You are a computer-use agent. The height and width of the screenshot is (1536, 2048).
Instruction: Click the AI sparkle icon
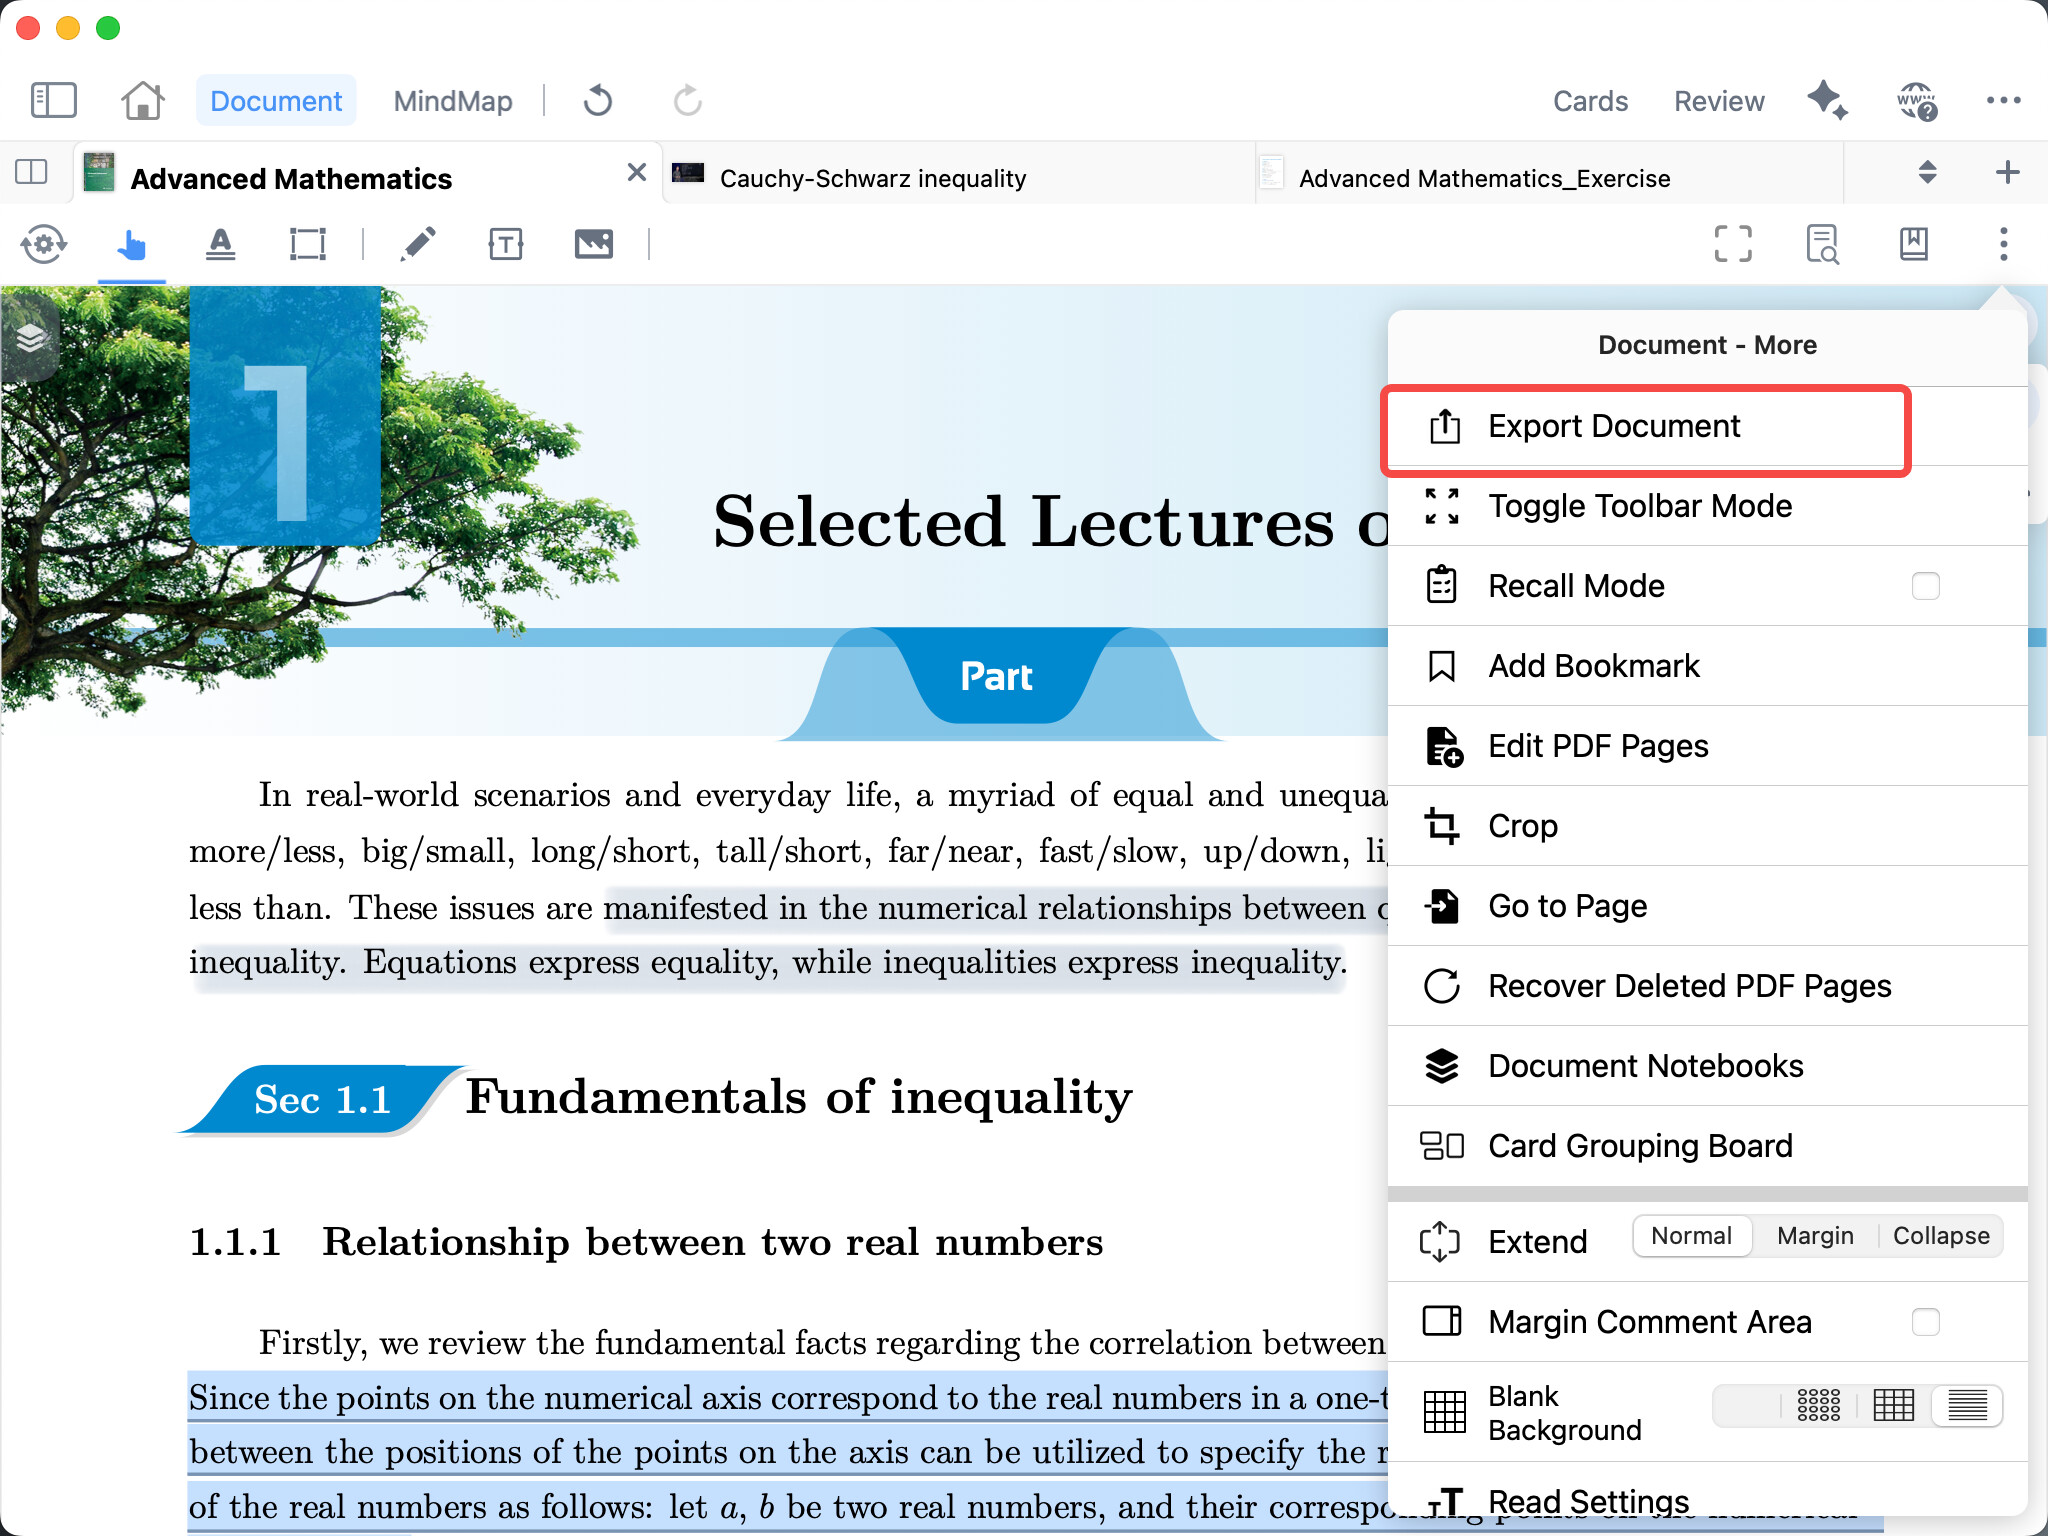[1827, 100]
